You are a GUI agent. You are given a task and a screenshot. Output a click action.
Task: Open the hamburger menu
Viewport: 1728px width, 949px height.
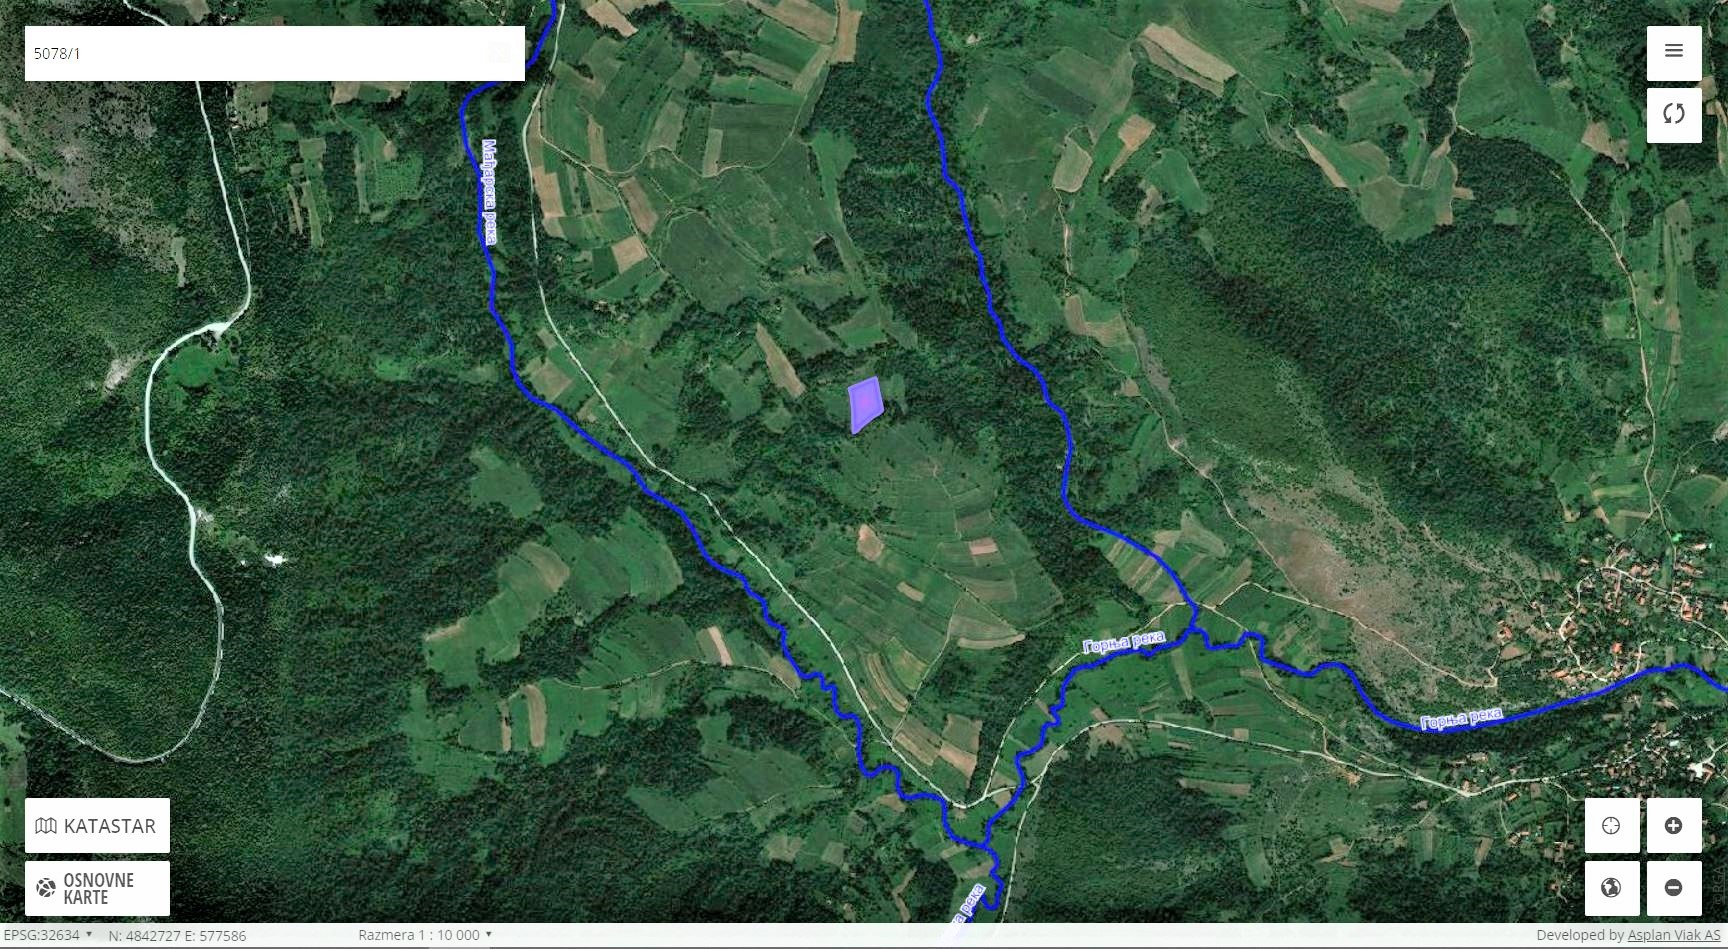click(1674, 53)
